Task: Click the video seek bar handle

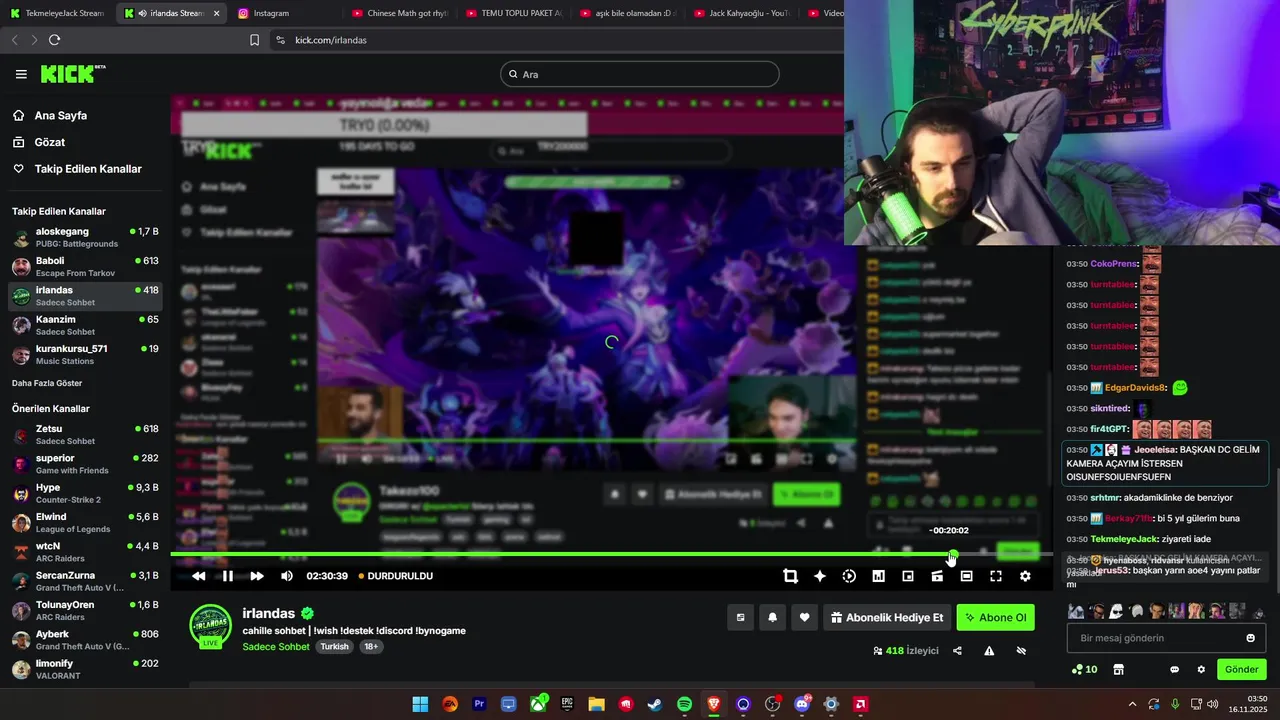Action: 953,554
